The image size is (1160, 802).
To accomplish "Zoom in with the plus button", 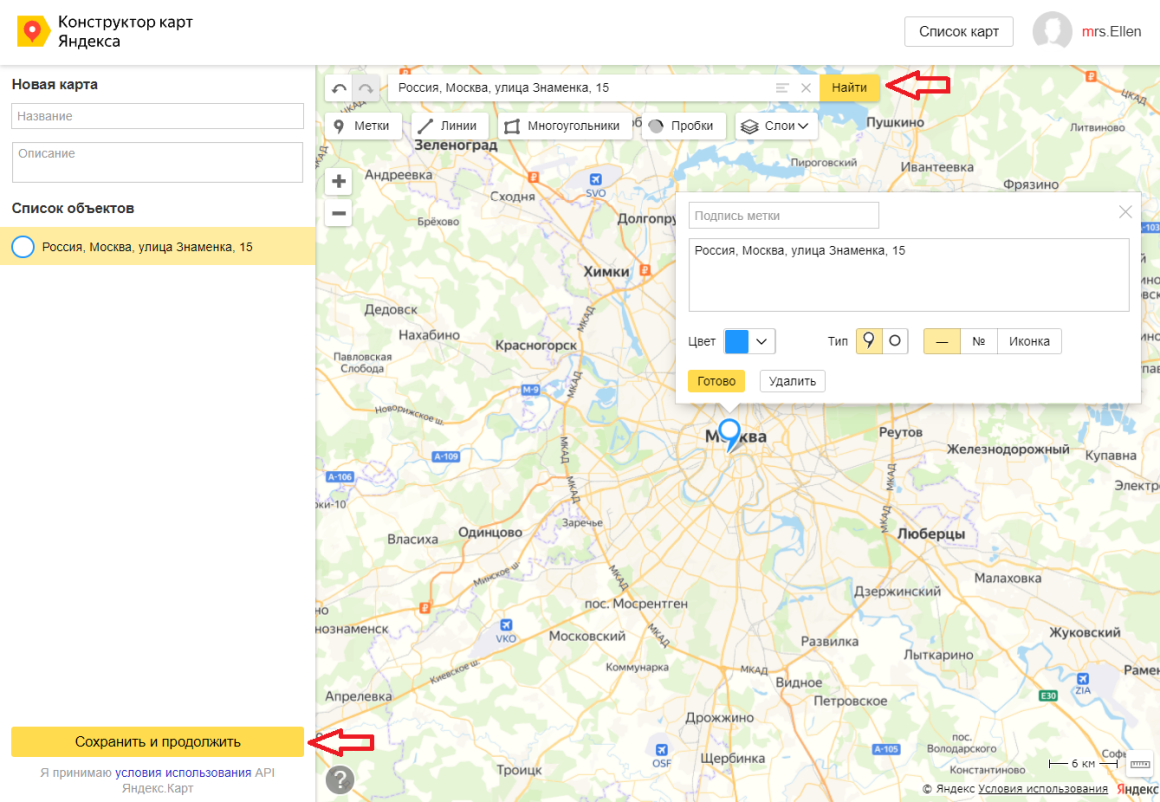I will (339, 181).
